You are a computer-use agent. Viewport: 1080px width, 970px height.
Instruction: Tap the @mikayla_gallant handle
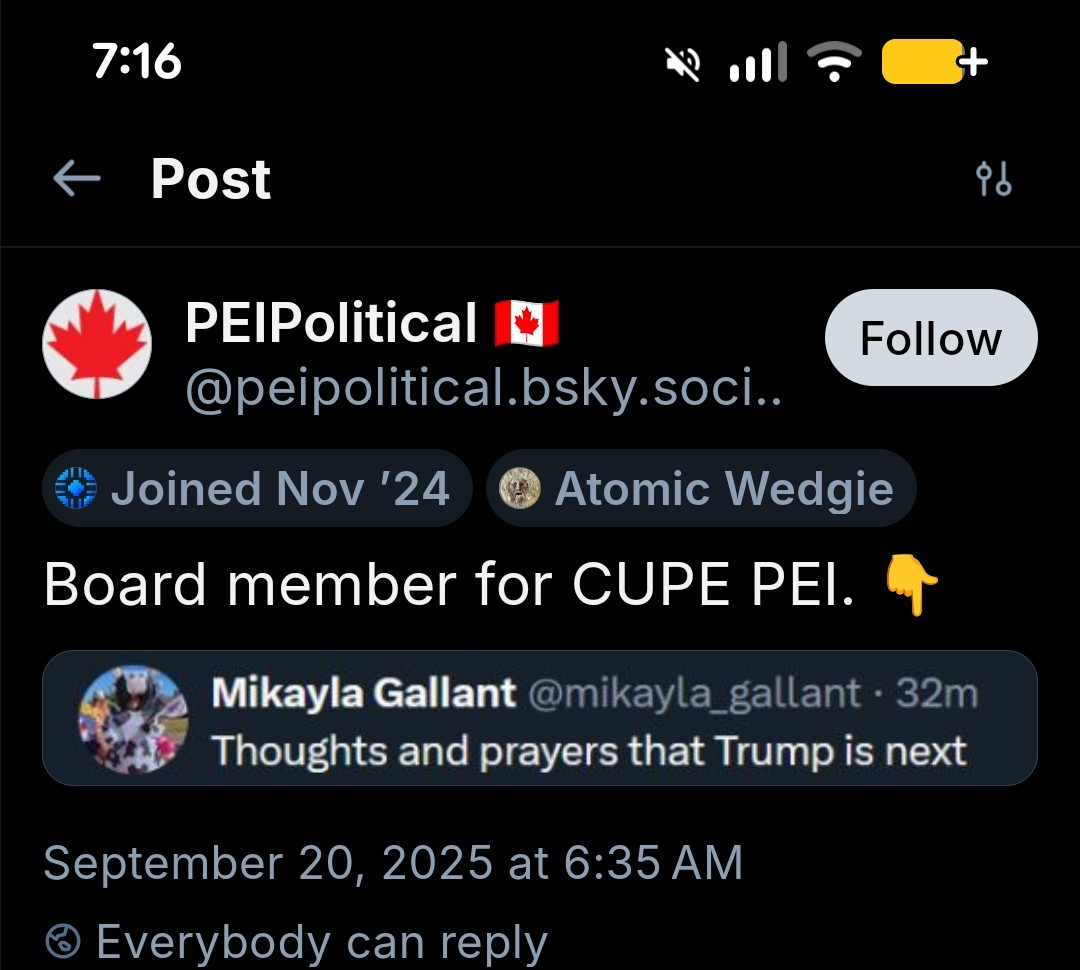[x=692, y=693]
